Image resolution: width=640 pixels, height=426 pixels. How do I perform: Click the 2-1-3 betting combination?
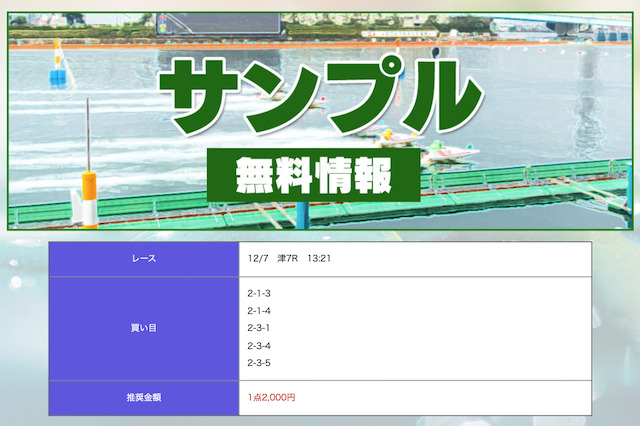click(259, 294)
